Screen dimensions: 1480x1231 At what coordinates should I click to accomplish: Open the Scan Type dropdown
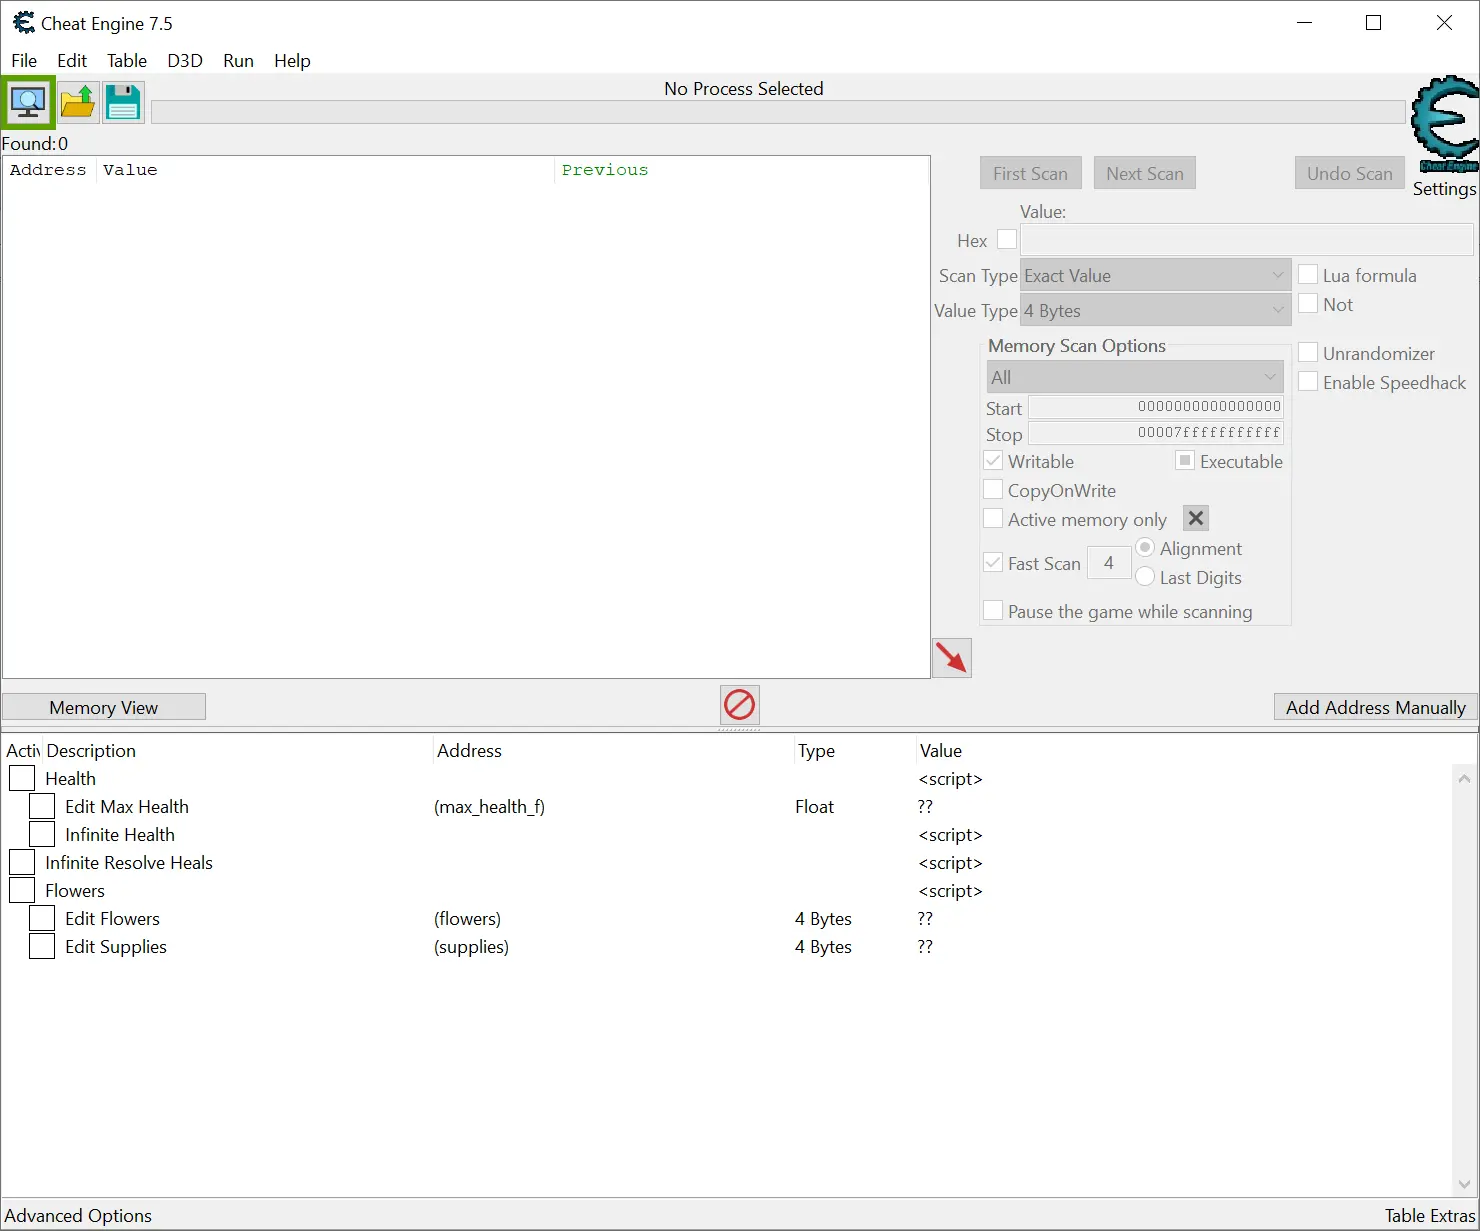pyautogui.click(x=1154, y=276)
